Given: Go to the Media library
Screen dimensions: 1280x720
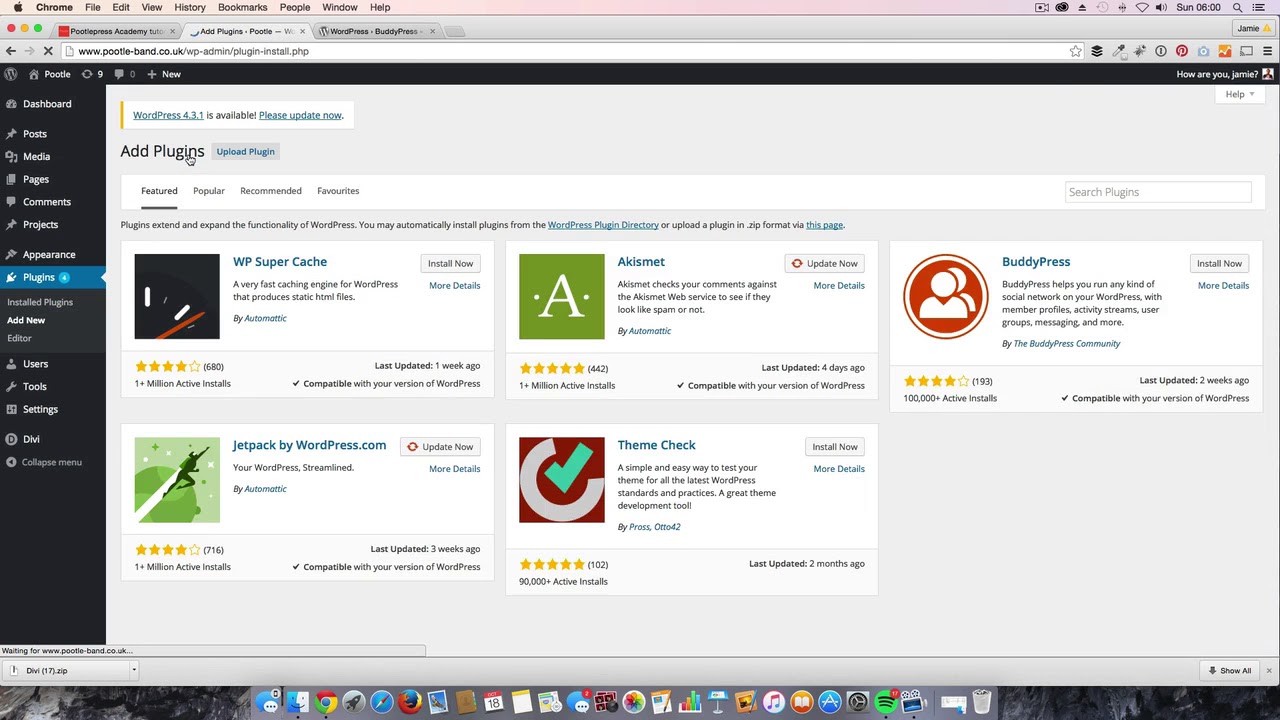Looking at the screenshot, I should [36, 157].
